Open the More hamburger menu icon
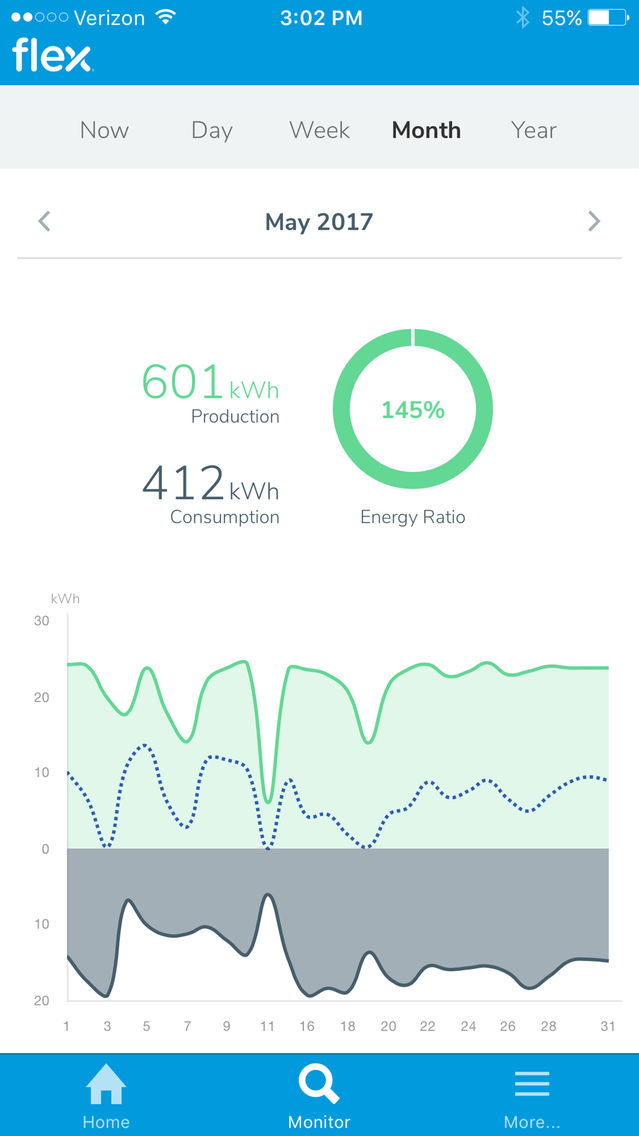The image size is (639, 1136). click(532, 1084)
